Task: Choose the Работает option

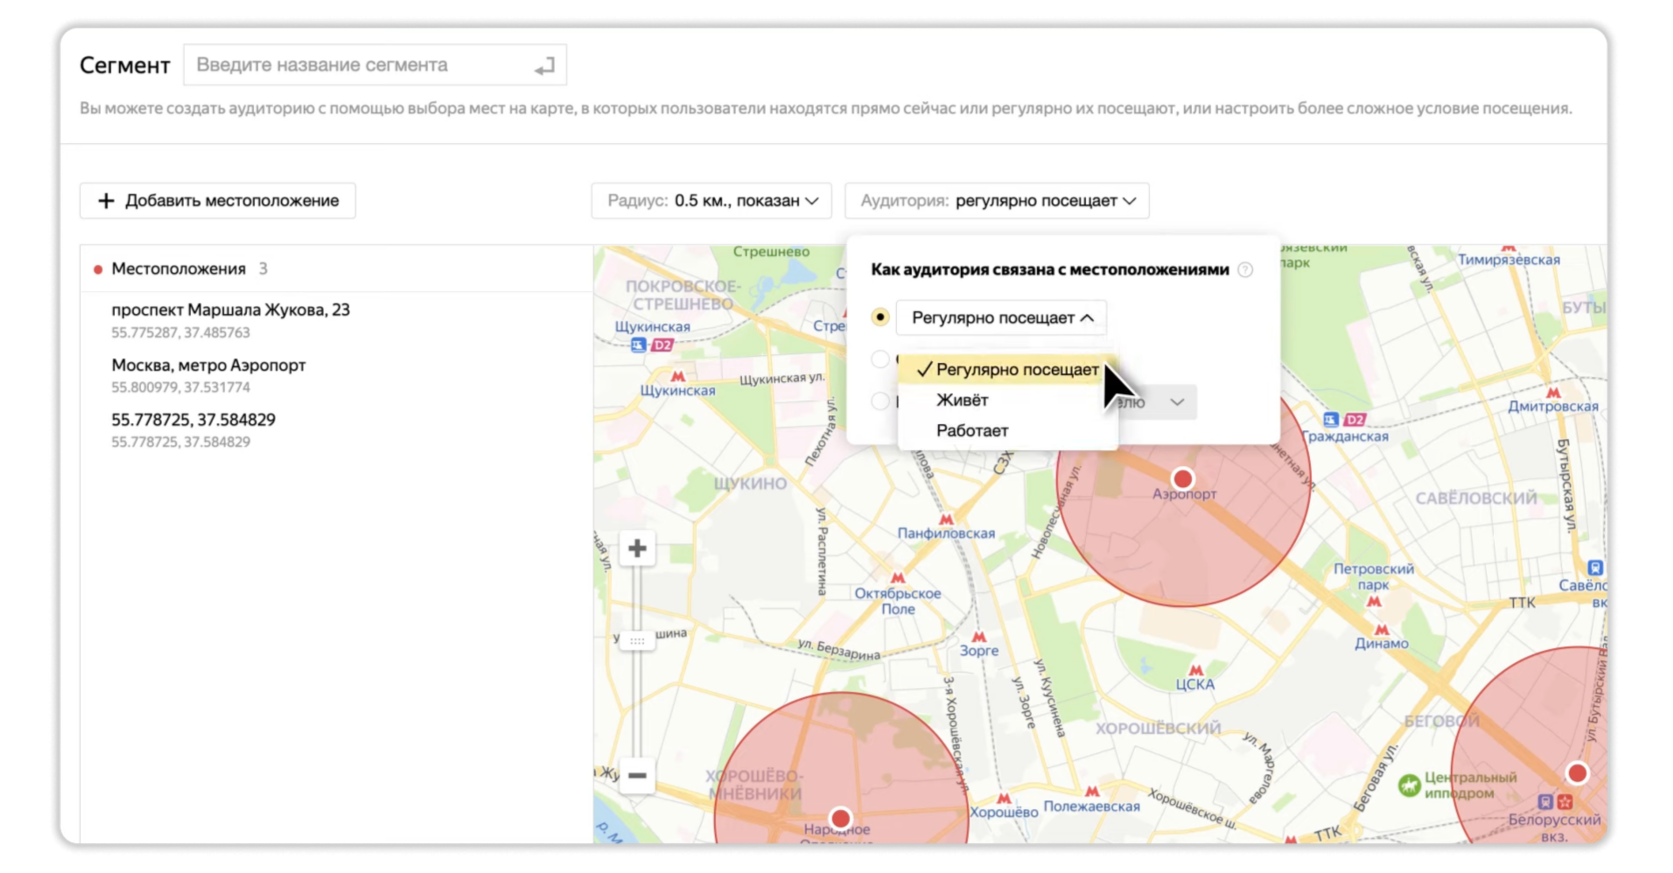Action: click(1008, 431)
